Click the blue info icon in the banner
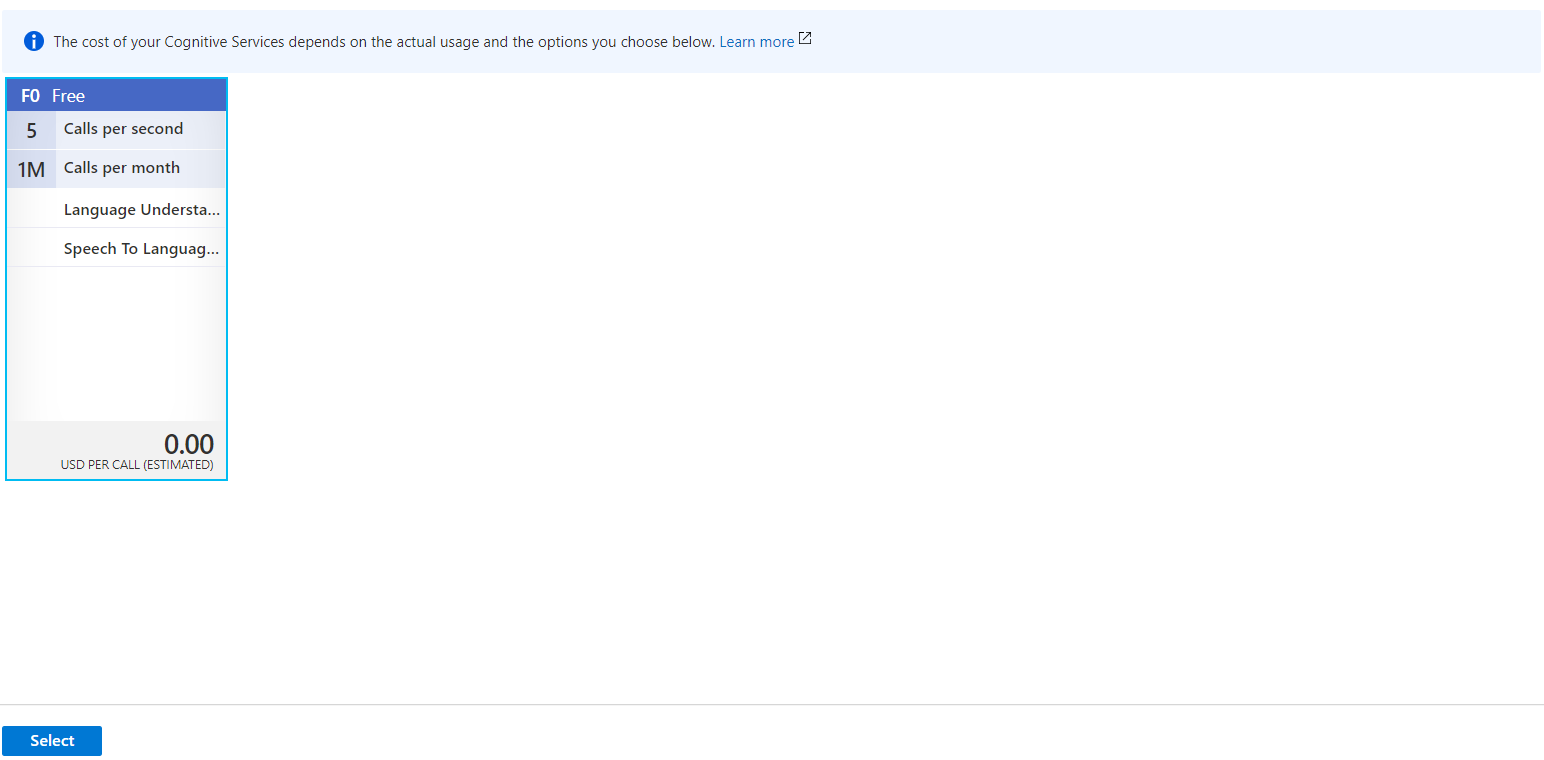Image resolution: width=1544 pixels, height=760 pixels. pyautogui.click(x=36, y=41)
